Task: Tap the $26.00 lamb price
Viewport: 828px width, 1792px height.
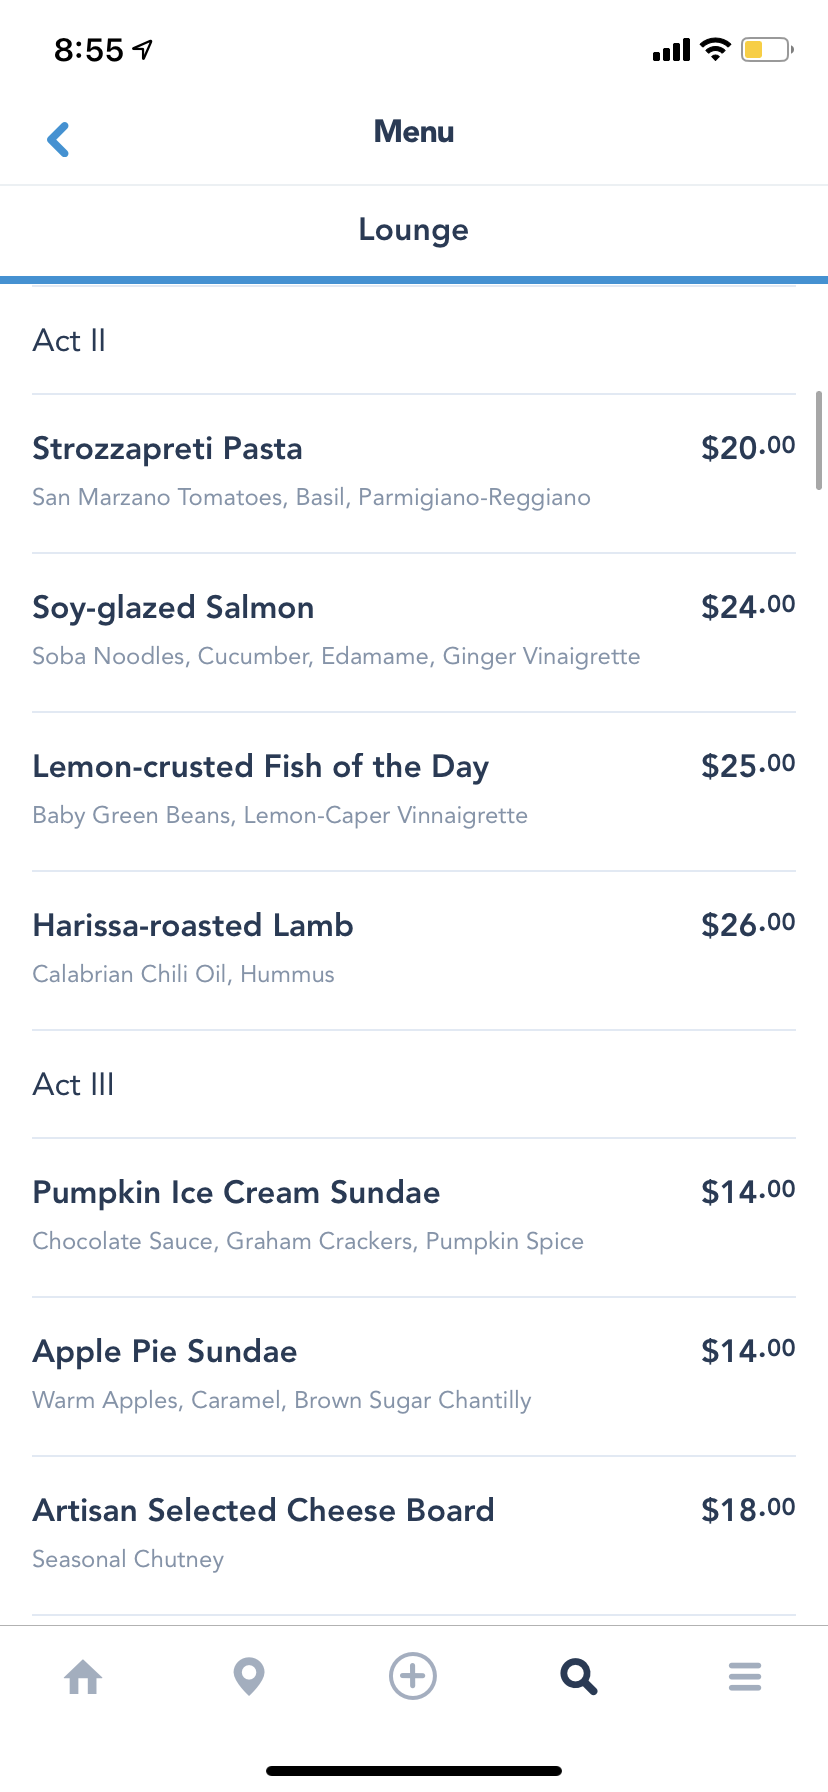Action: pyautogui.click(x=748, y=925)
